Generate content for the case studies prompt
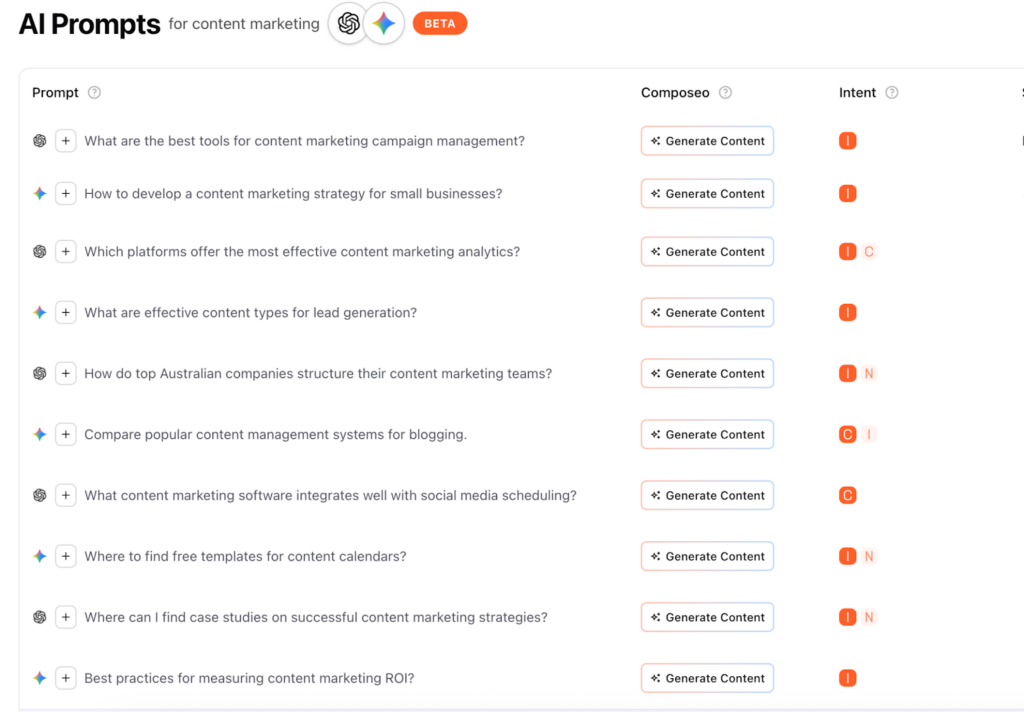The width and height of the screenshot is (1024, 712). (x=707, y=617)
